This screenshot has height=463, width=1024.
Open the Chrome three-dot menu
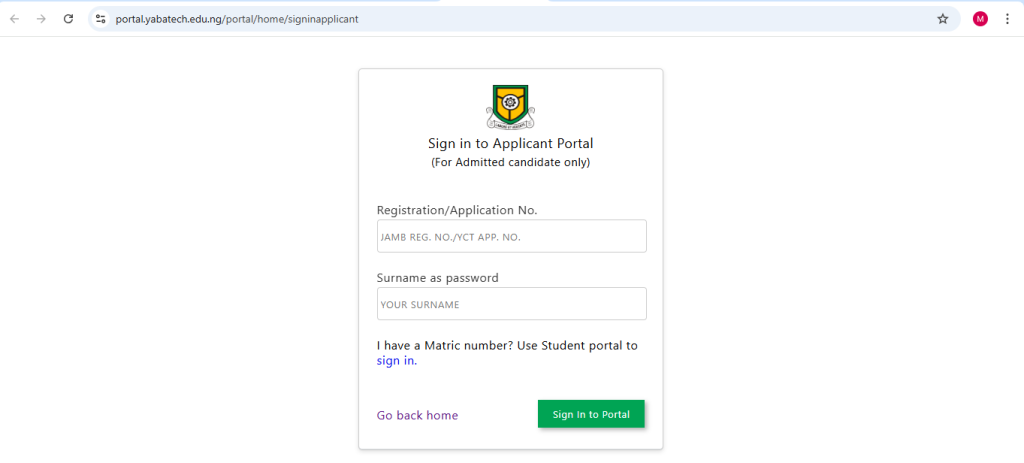[1008, 19]
